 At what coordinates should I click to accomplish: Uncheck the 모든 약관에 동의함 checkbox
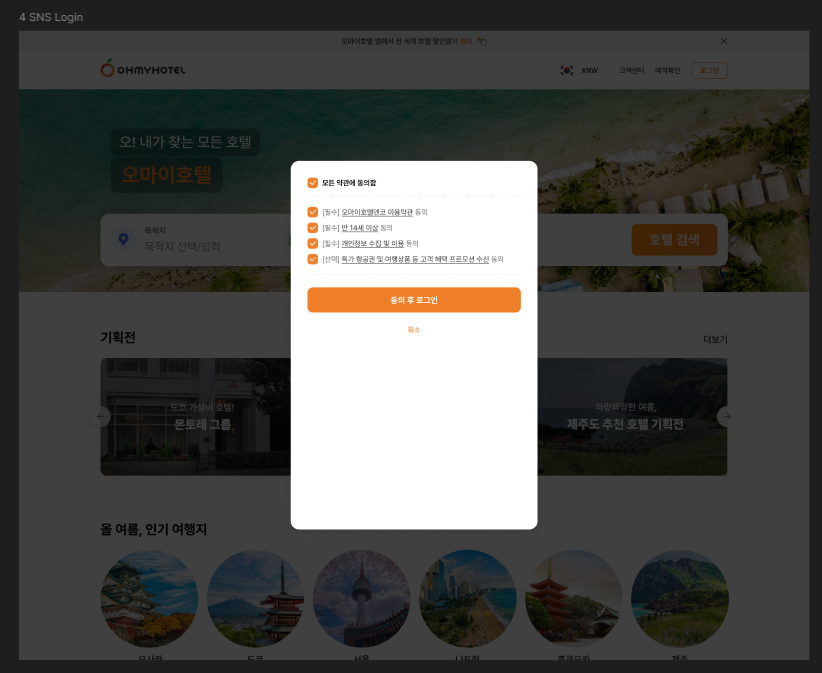tap(312, 183)
